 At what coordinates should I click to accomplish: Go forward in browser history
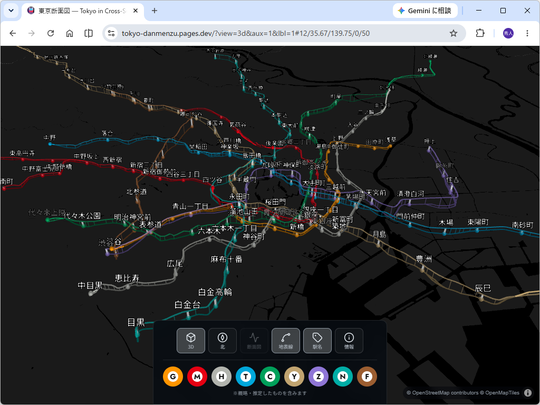pyautogui.click(x=31, y=33)
